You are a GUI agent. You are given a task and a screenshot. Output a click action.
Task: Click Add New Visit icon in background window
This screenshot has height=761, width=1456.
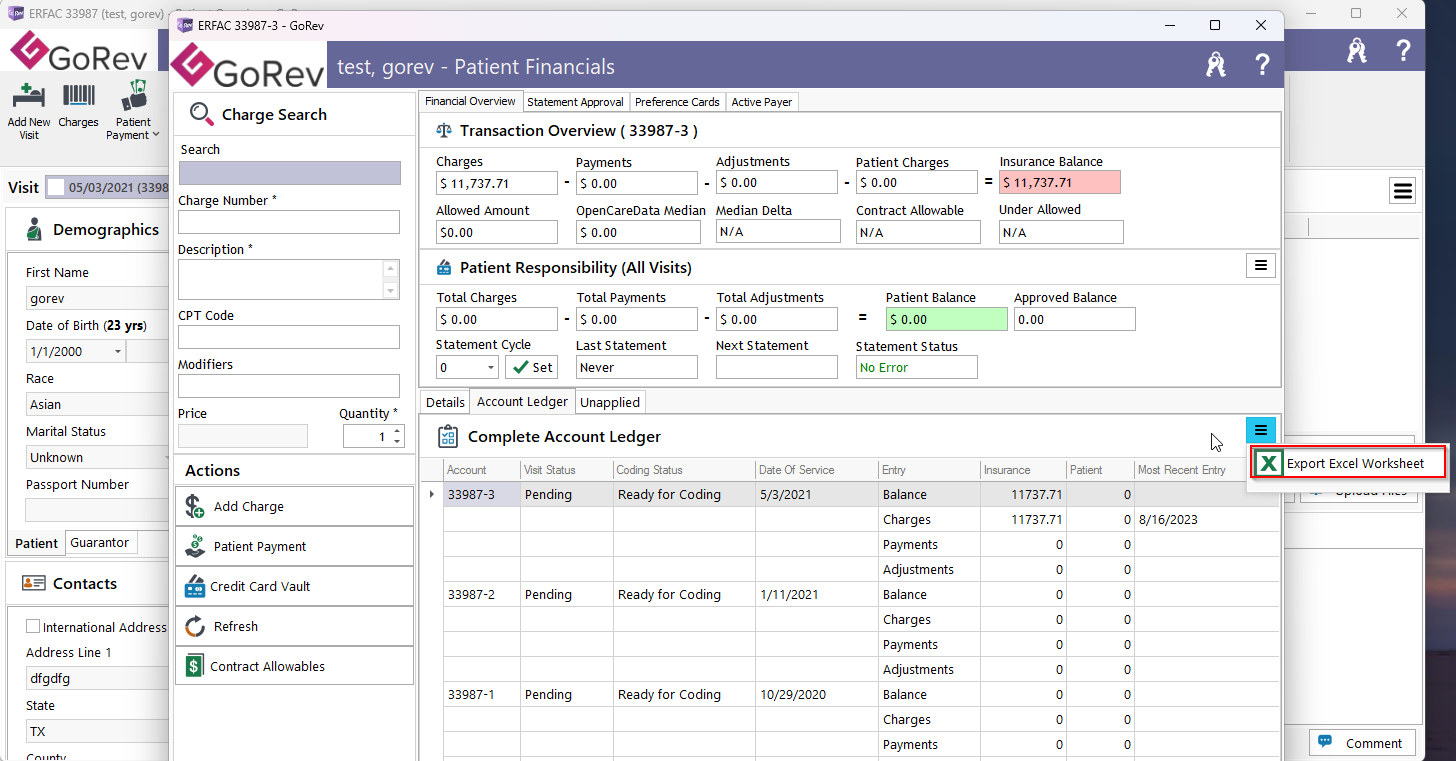30,97
